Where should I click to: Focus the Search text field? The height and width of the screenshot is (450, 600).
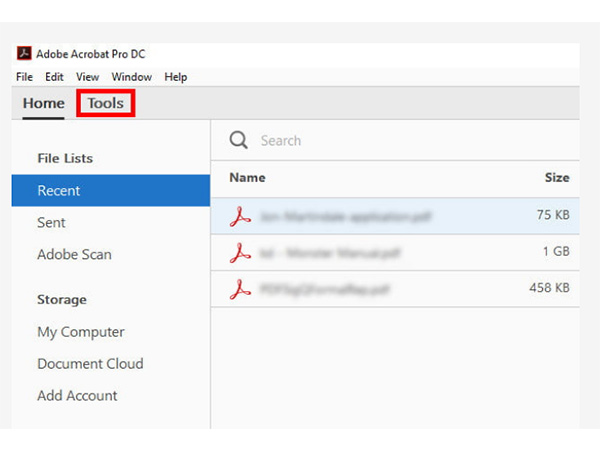coord(400,141)
